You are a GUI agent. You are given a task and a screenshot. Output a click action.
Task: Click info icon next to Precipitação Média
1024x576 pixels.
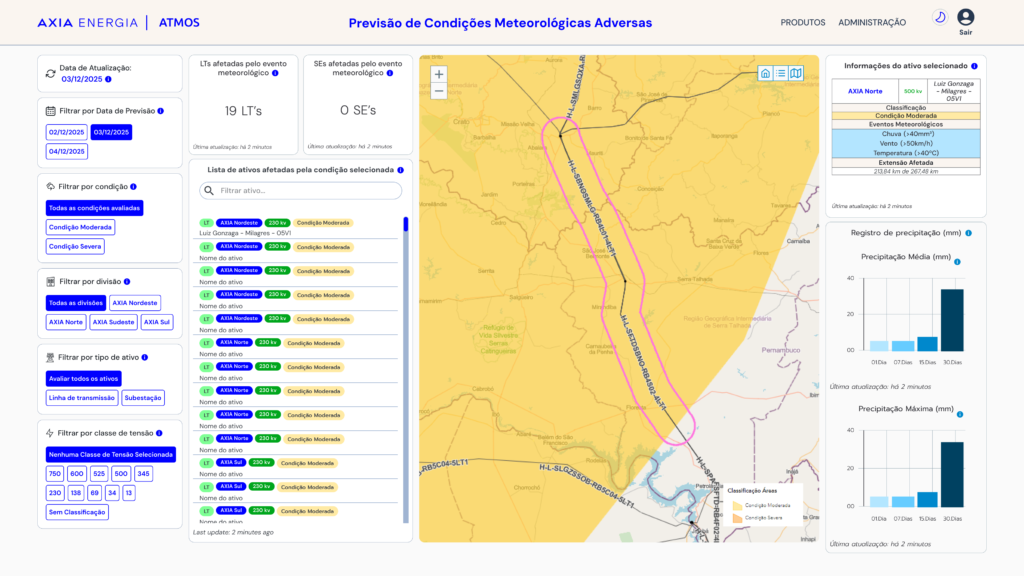pos(956,262)
